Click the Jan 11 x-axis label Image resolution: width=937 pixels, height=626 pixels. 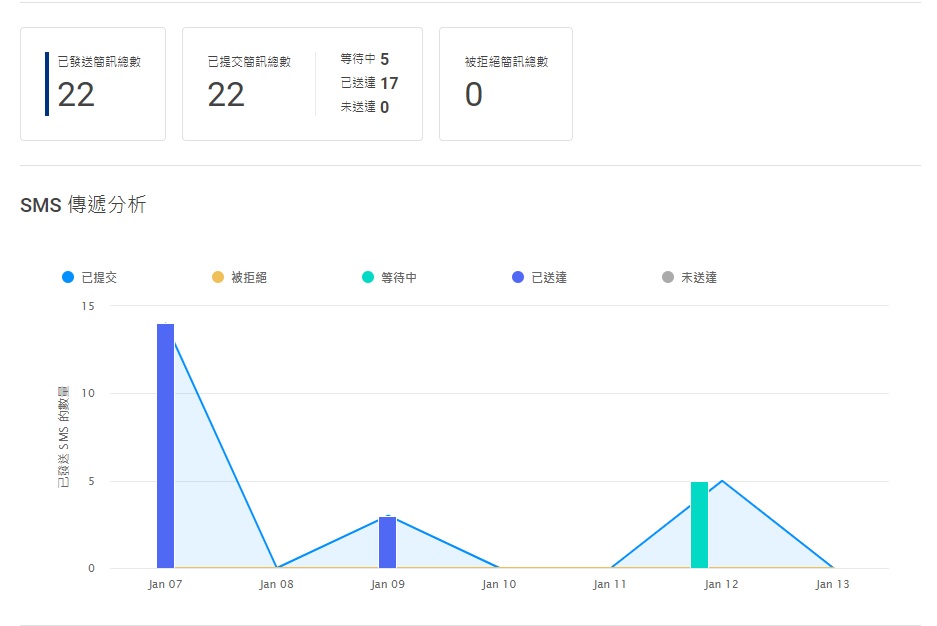click(609, 585)
